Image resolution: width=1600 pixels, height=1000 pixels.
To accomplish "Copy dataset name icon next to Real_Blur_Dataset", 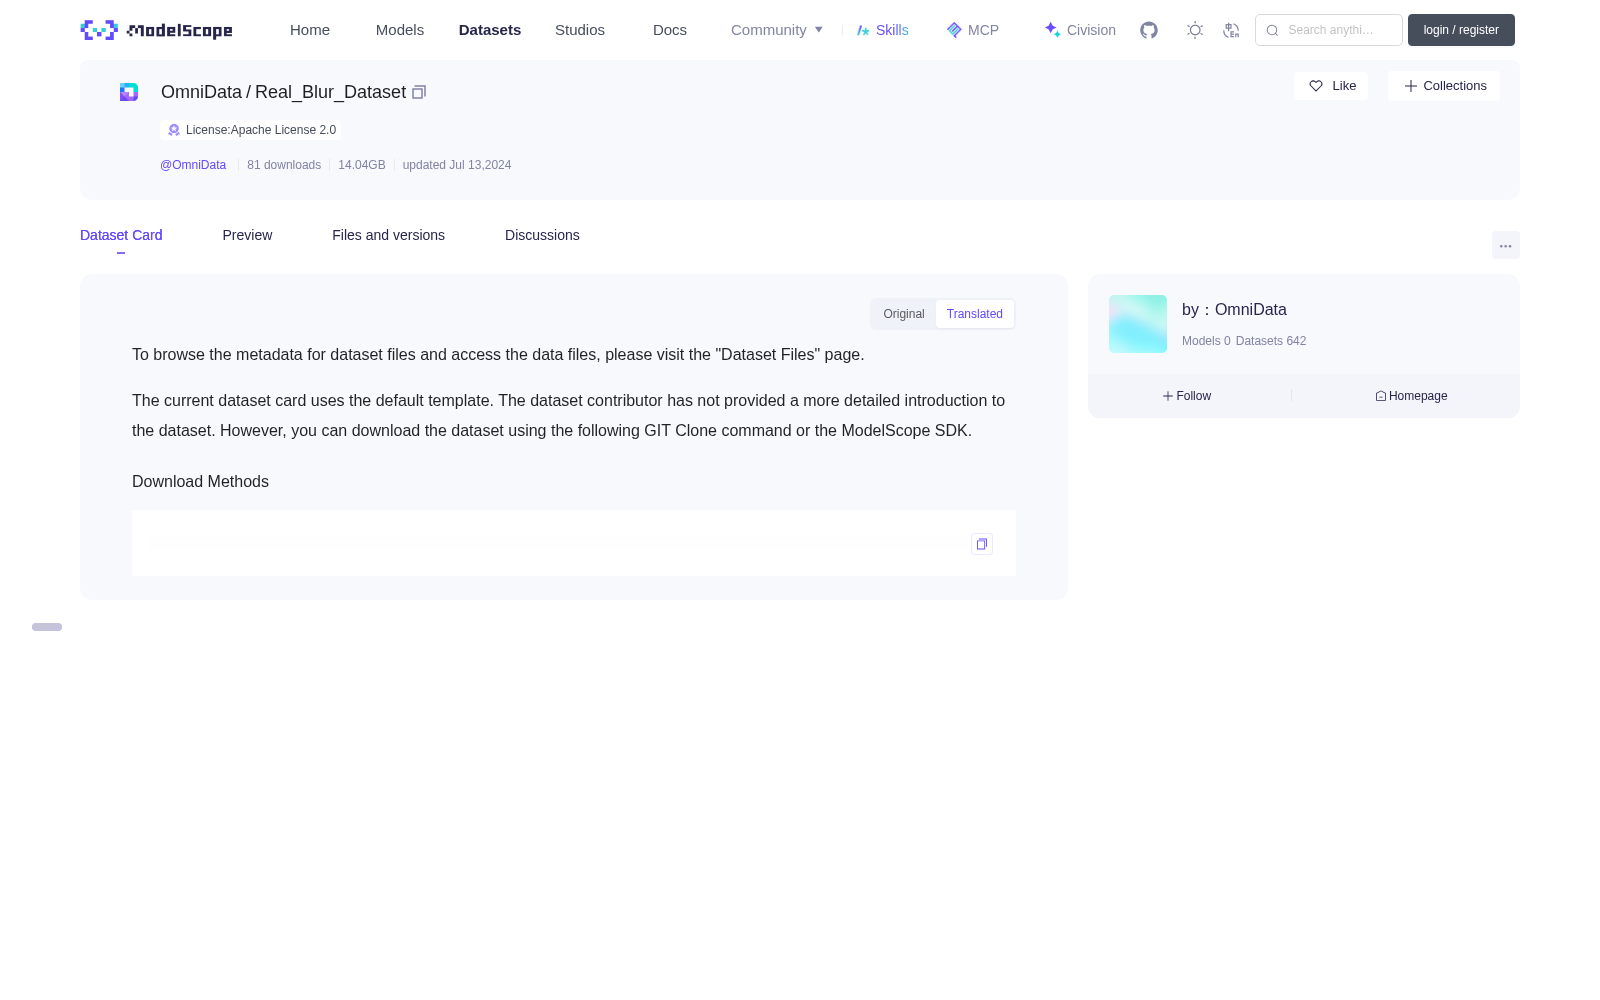I will click(x=419, y=92).
